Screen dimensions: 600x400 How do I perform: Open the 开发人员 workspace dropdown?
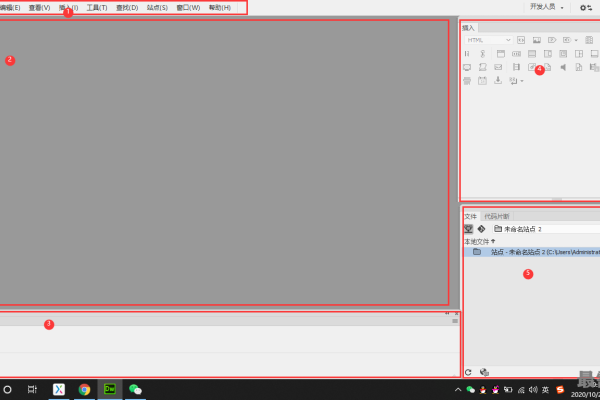tap(547, 7)
